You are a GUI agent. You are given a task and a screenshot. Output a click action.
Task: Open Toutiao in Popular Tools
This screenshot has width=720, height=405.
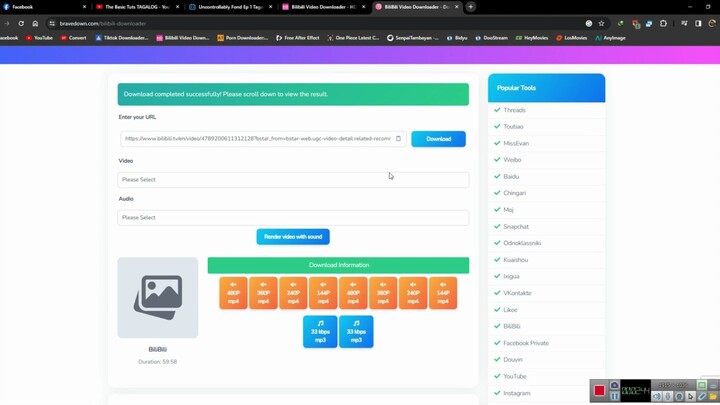click(513, 127)
